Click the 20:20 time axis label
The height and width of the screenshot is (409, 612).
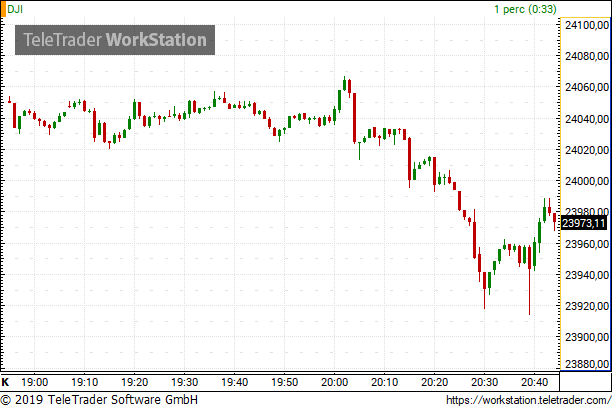(x=434, y=382)
